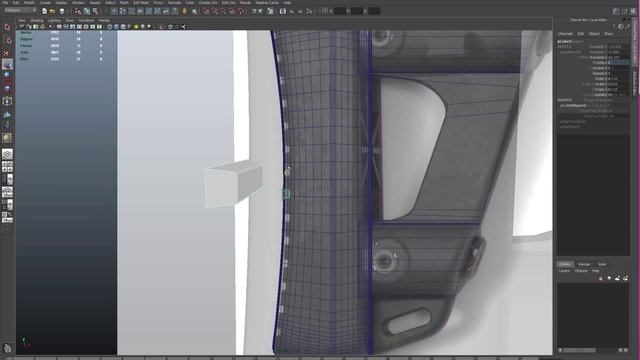Click the Translate X value field
Image resolution: width=640 pixels, height=360 pixels.
[x=619, y=47]
